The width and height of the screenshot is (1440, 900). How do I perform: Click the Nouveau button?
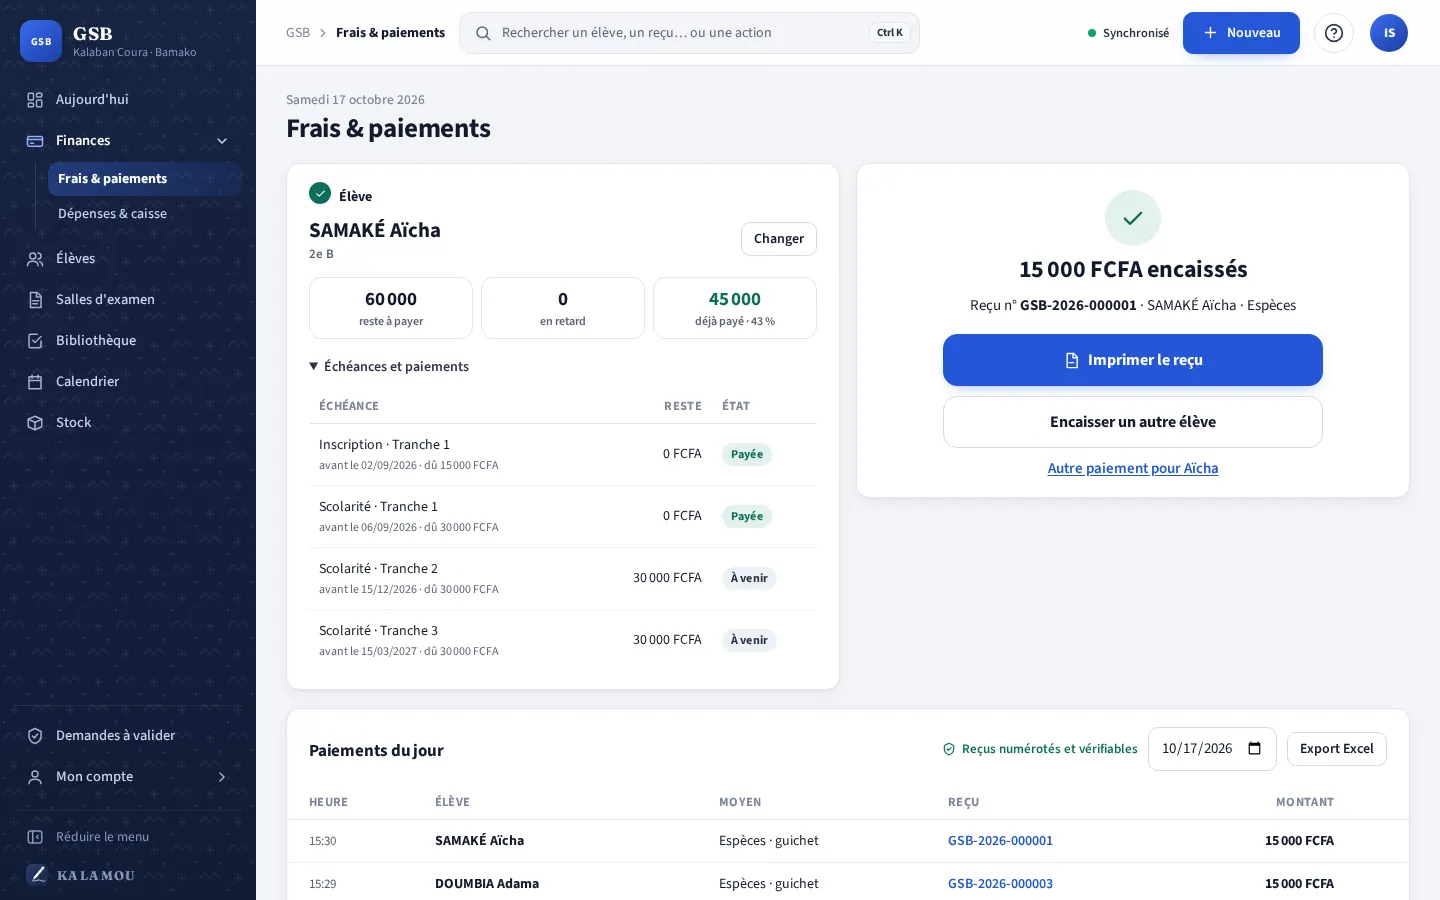pyautogui.click(x=1241, y=33)
